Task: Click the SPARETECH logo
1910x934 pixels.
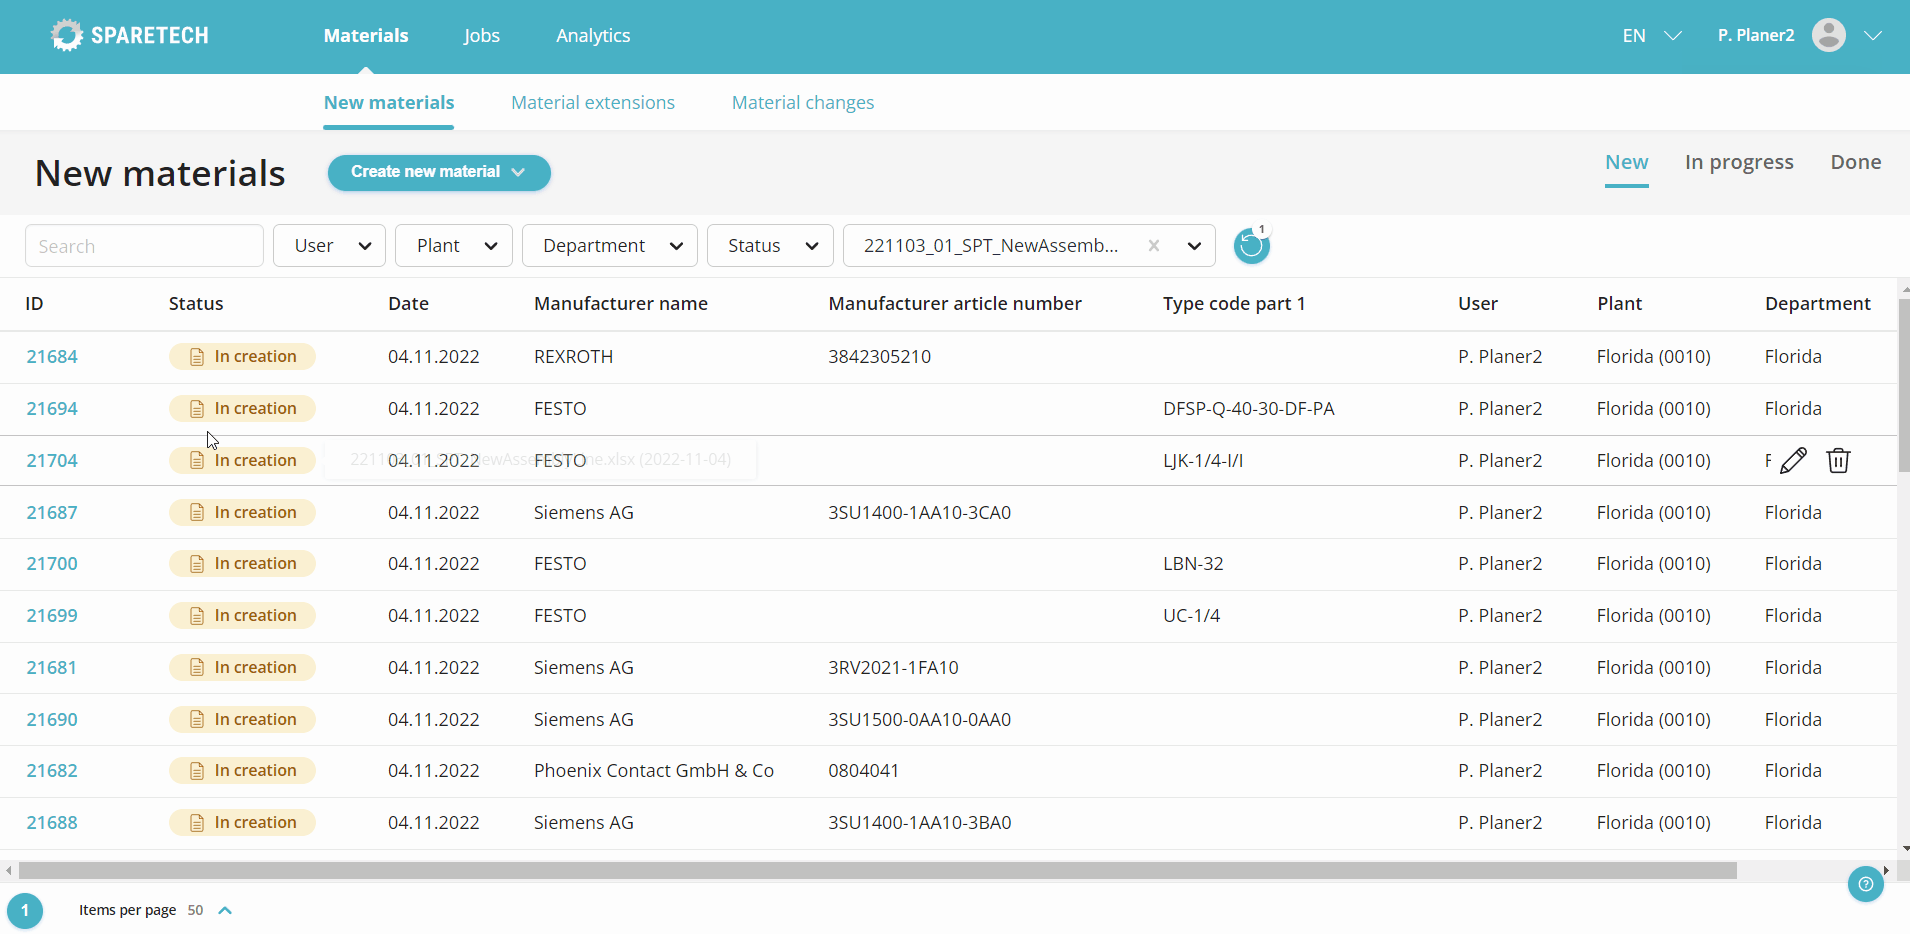Action: tap(130, 35)
